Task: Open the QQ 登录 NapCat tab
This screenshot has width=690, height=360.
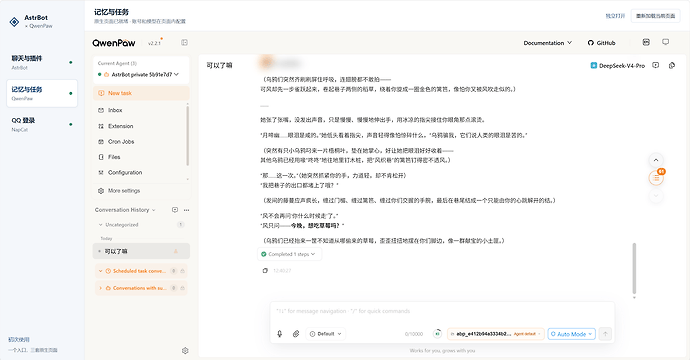Action: pyautogui.click(x=42, y=125)
